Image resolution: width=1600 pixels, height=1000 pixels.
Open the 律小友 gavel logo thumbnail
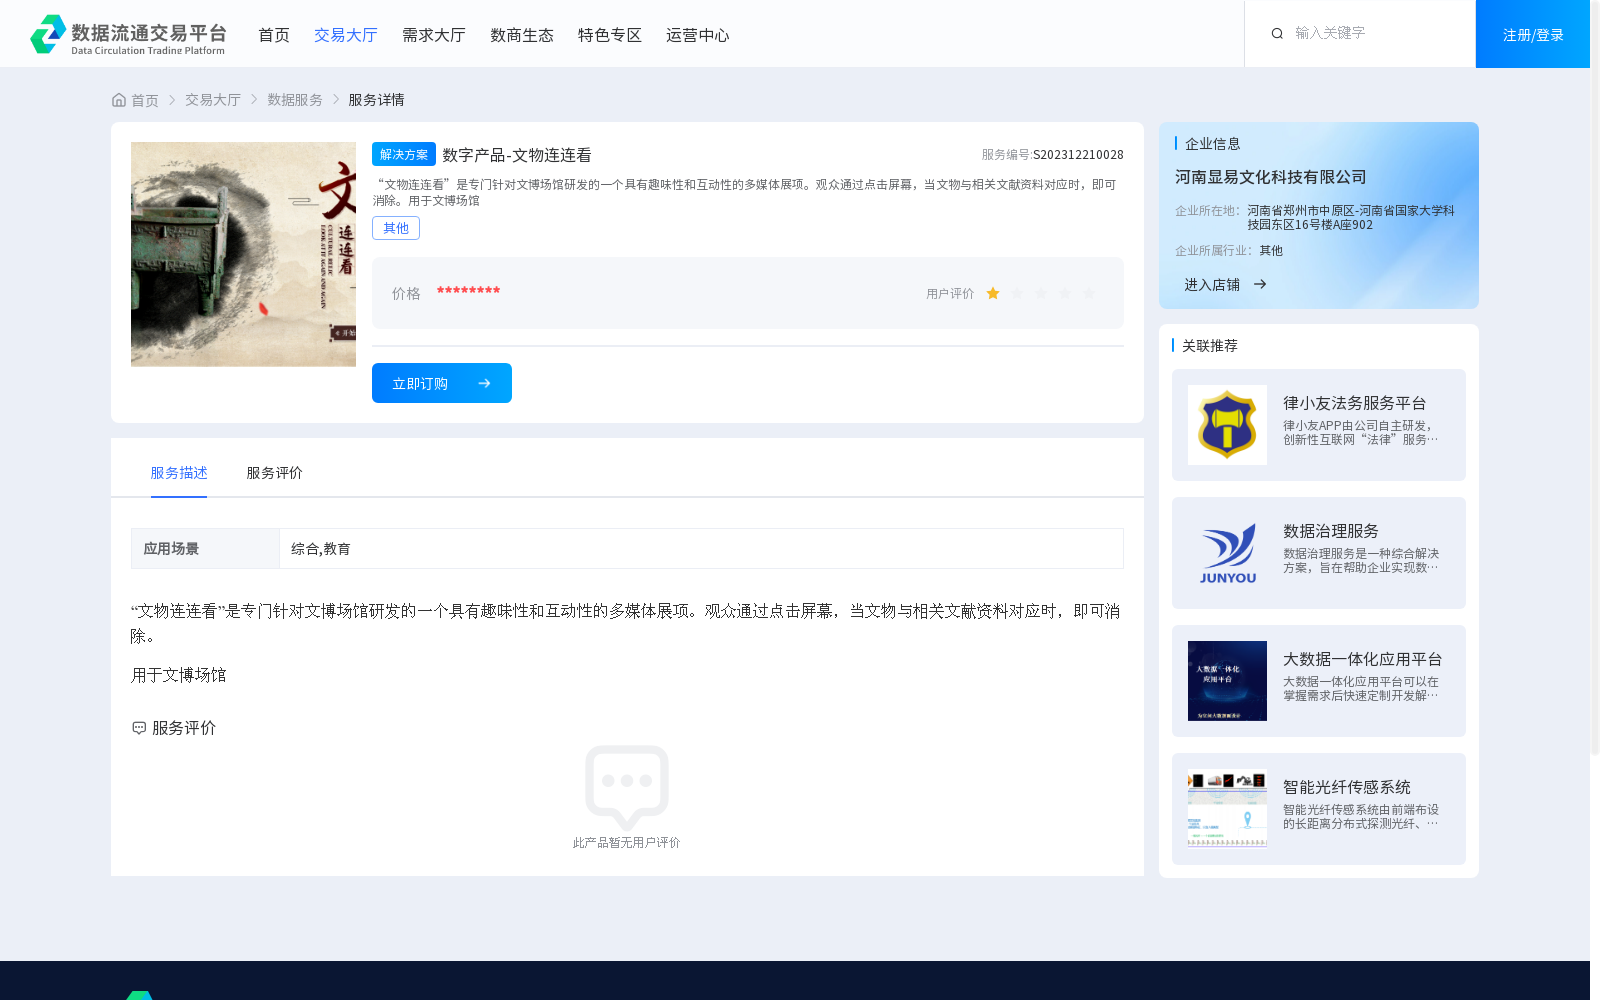pos(1227,425)
